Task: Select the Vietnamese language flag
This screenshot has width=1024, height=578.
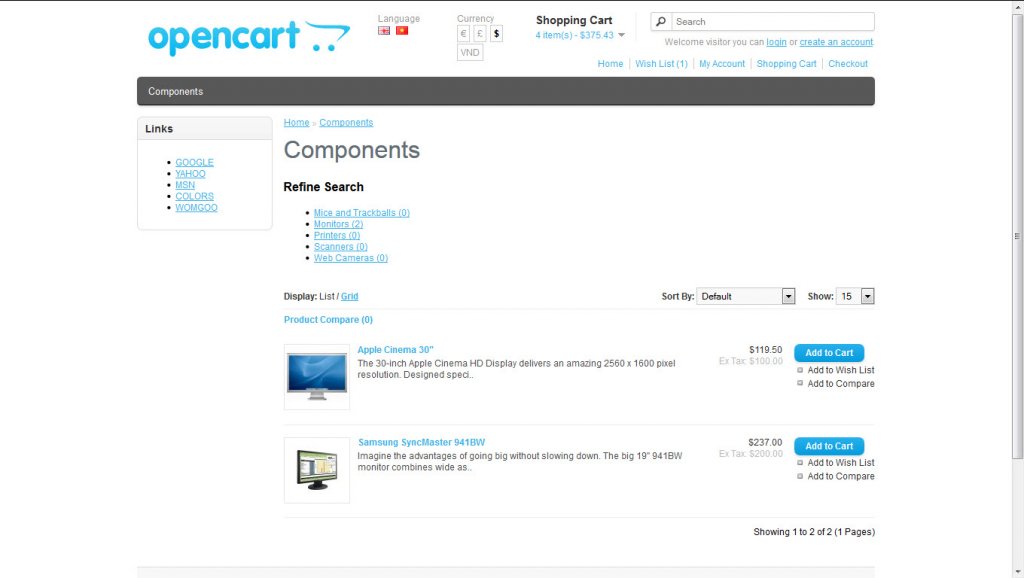Action: [x=402, y=31]
